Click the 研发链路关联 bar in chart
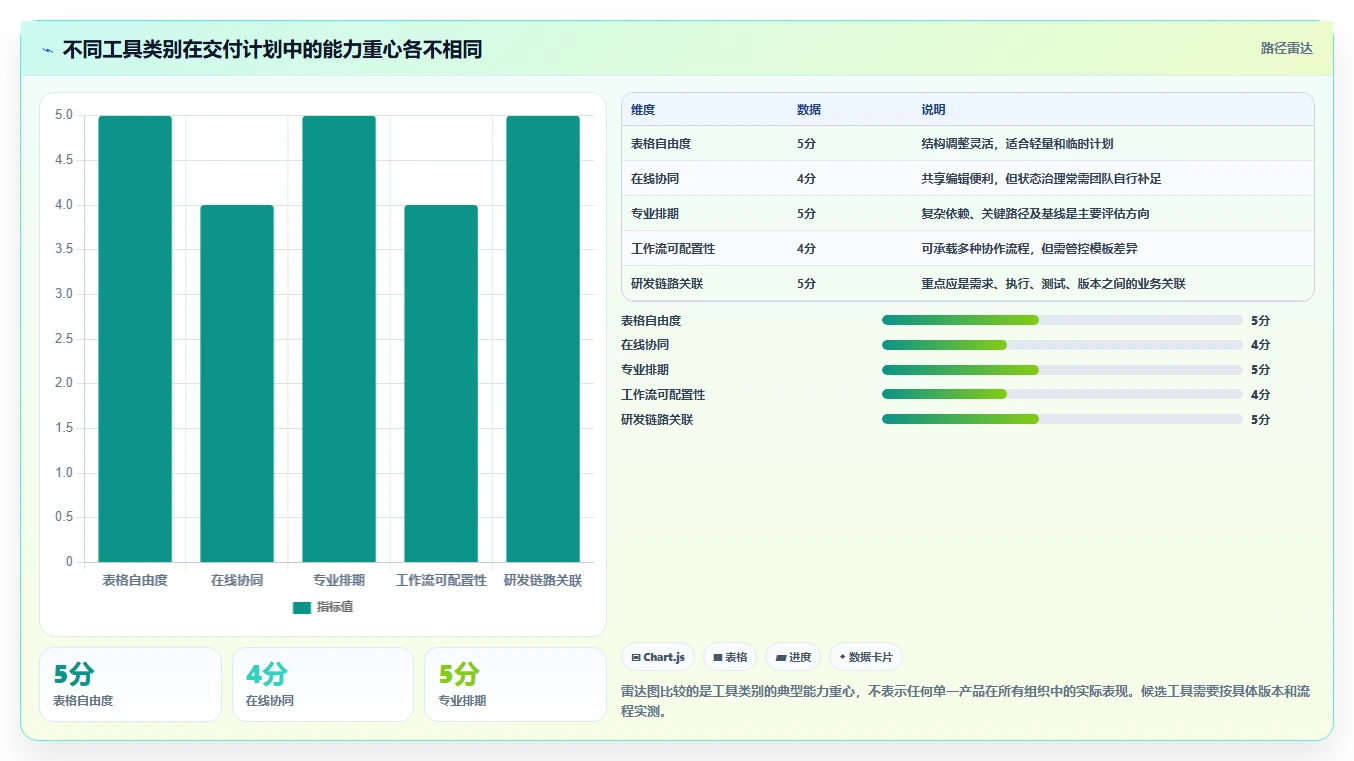This screenshot has height=761, width=1354. pos(543,339)
